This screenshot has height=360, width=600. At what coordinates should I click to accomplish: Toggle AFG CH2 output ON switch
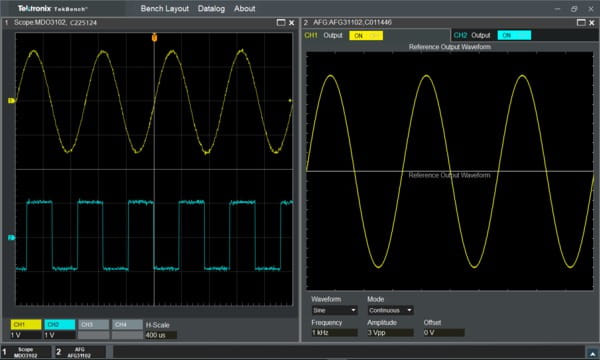514,35
